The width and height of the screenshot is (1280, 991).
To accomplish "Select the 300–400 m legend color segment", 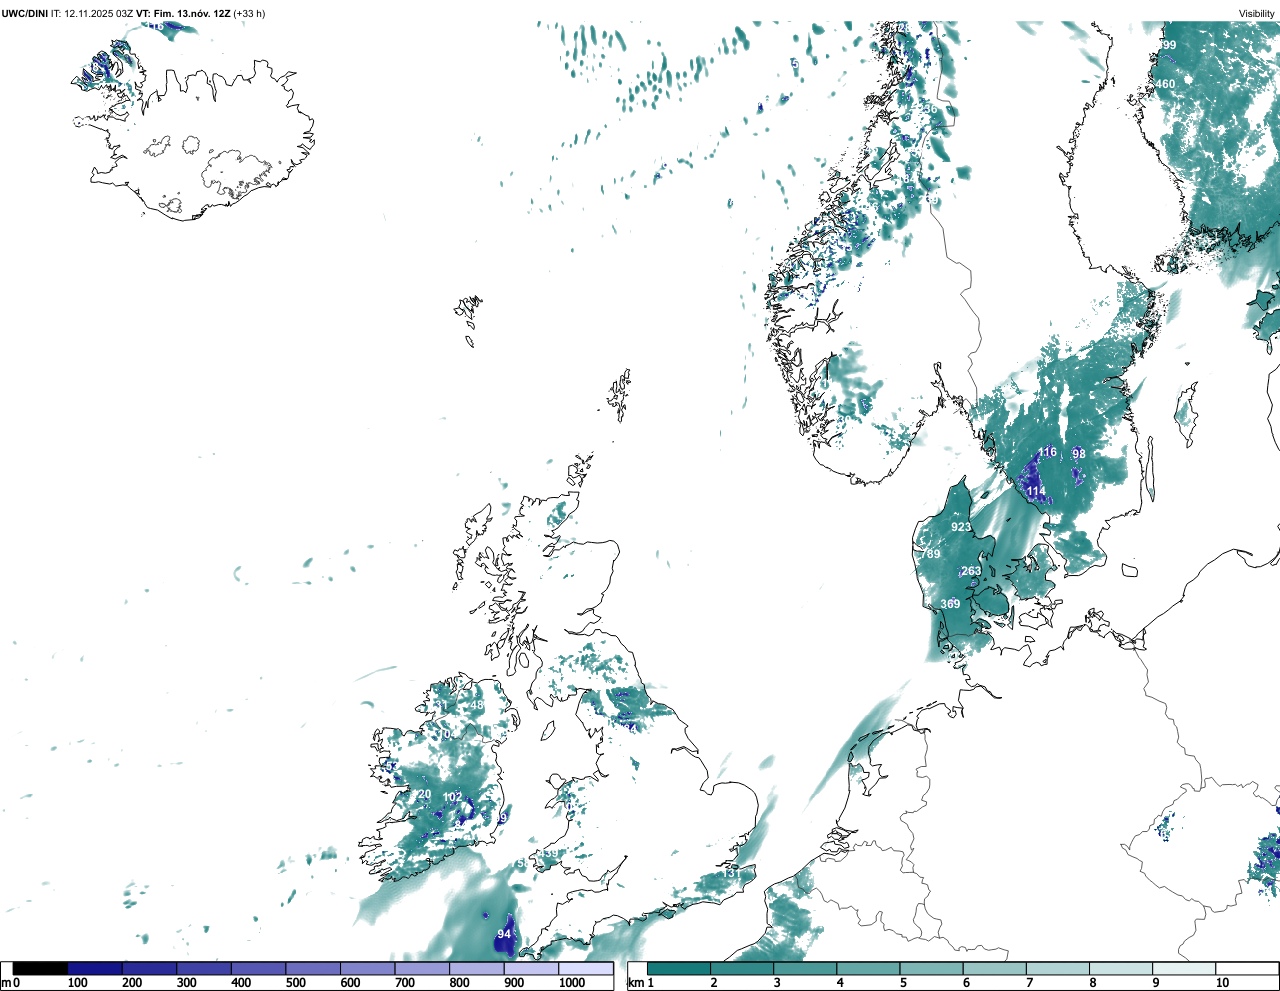I will [204, 968].
